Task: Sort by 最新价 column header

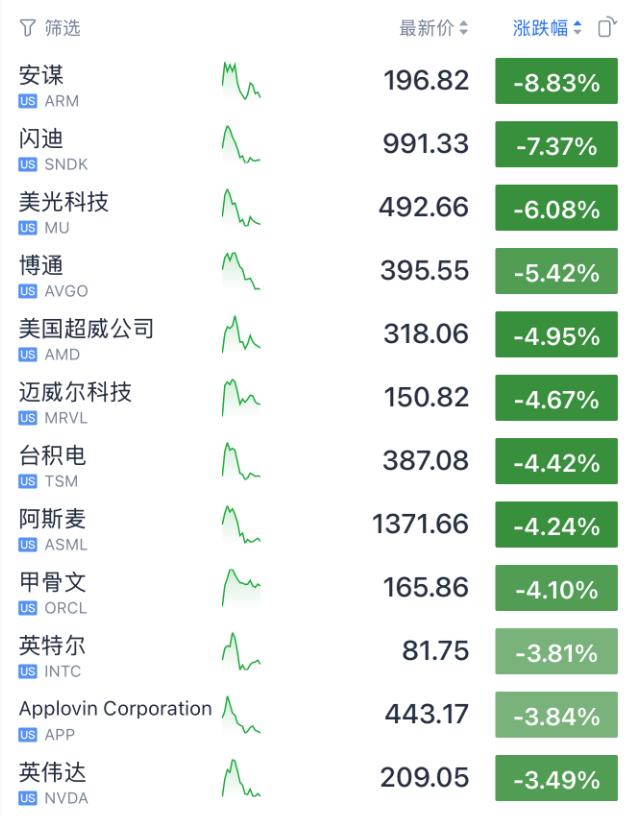Action: [x=433, y=28]
